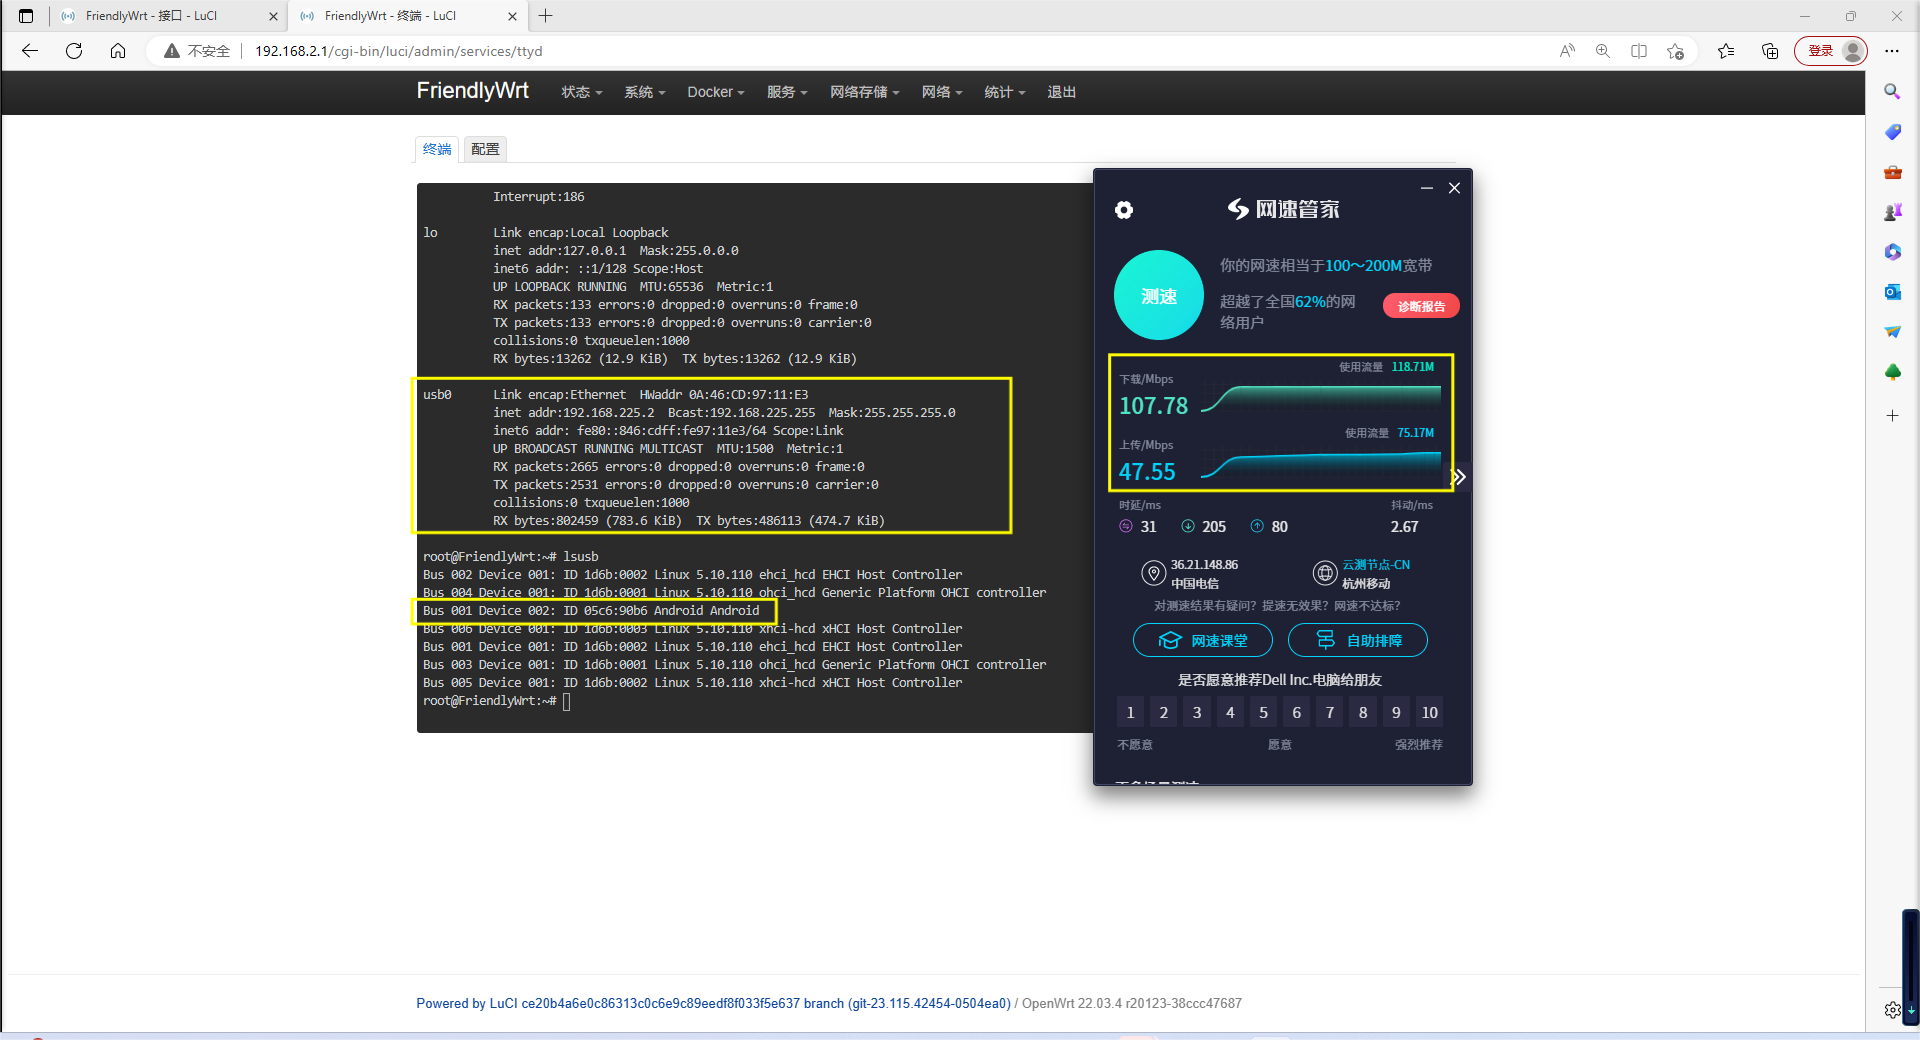Expand the 网络 dropdown menu
This screenshot has height=1040, width=1920.
(942, 92)
